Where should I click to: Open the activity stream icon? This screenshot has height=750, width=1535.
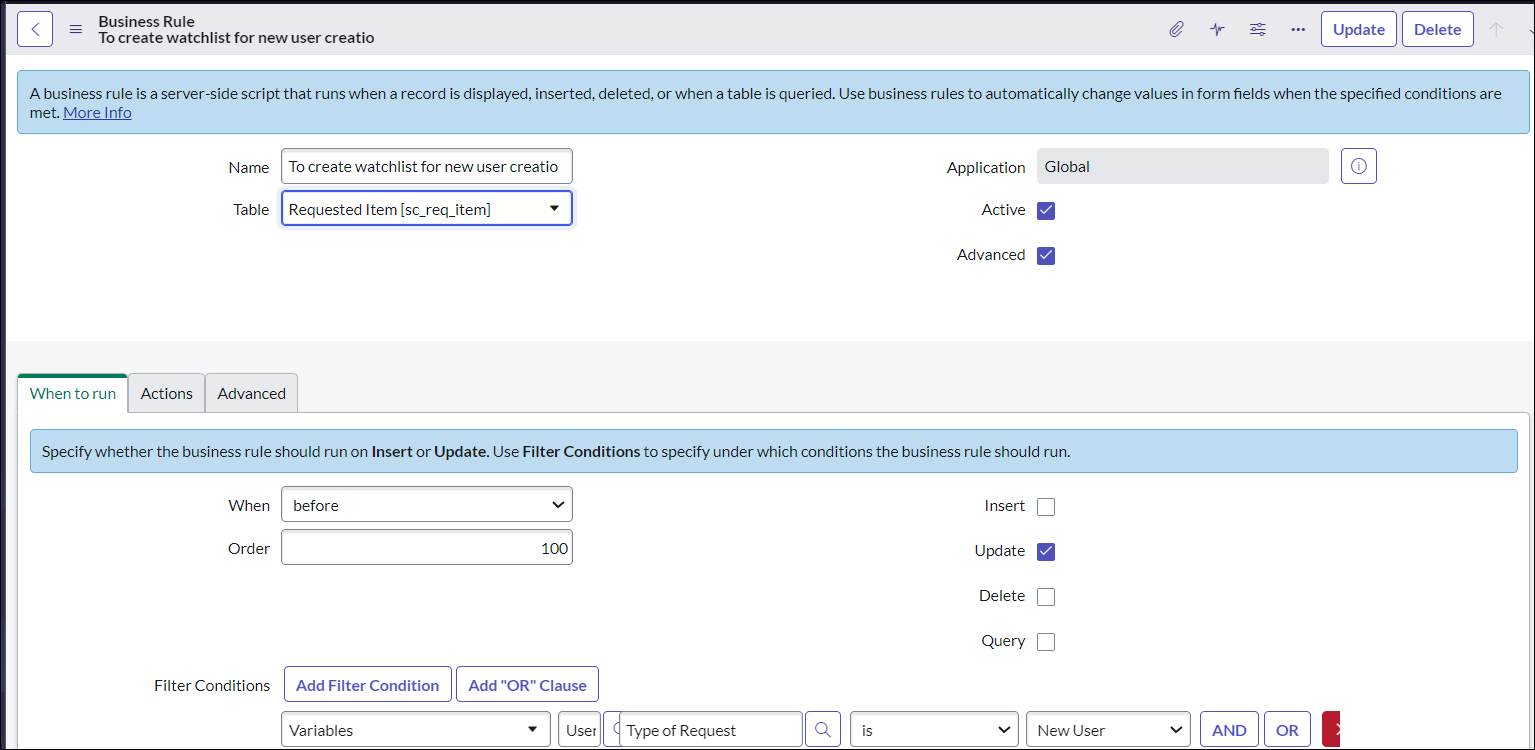pyautogui.click(x=1217, y=29)
